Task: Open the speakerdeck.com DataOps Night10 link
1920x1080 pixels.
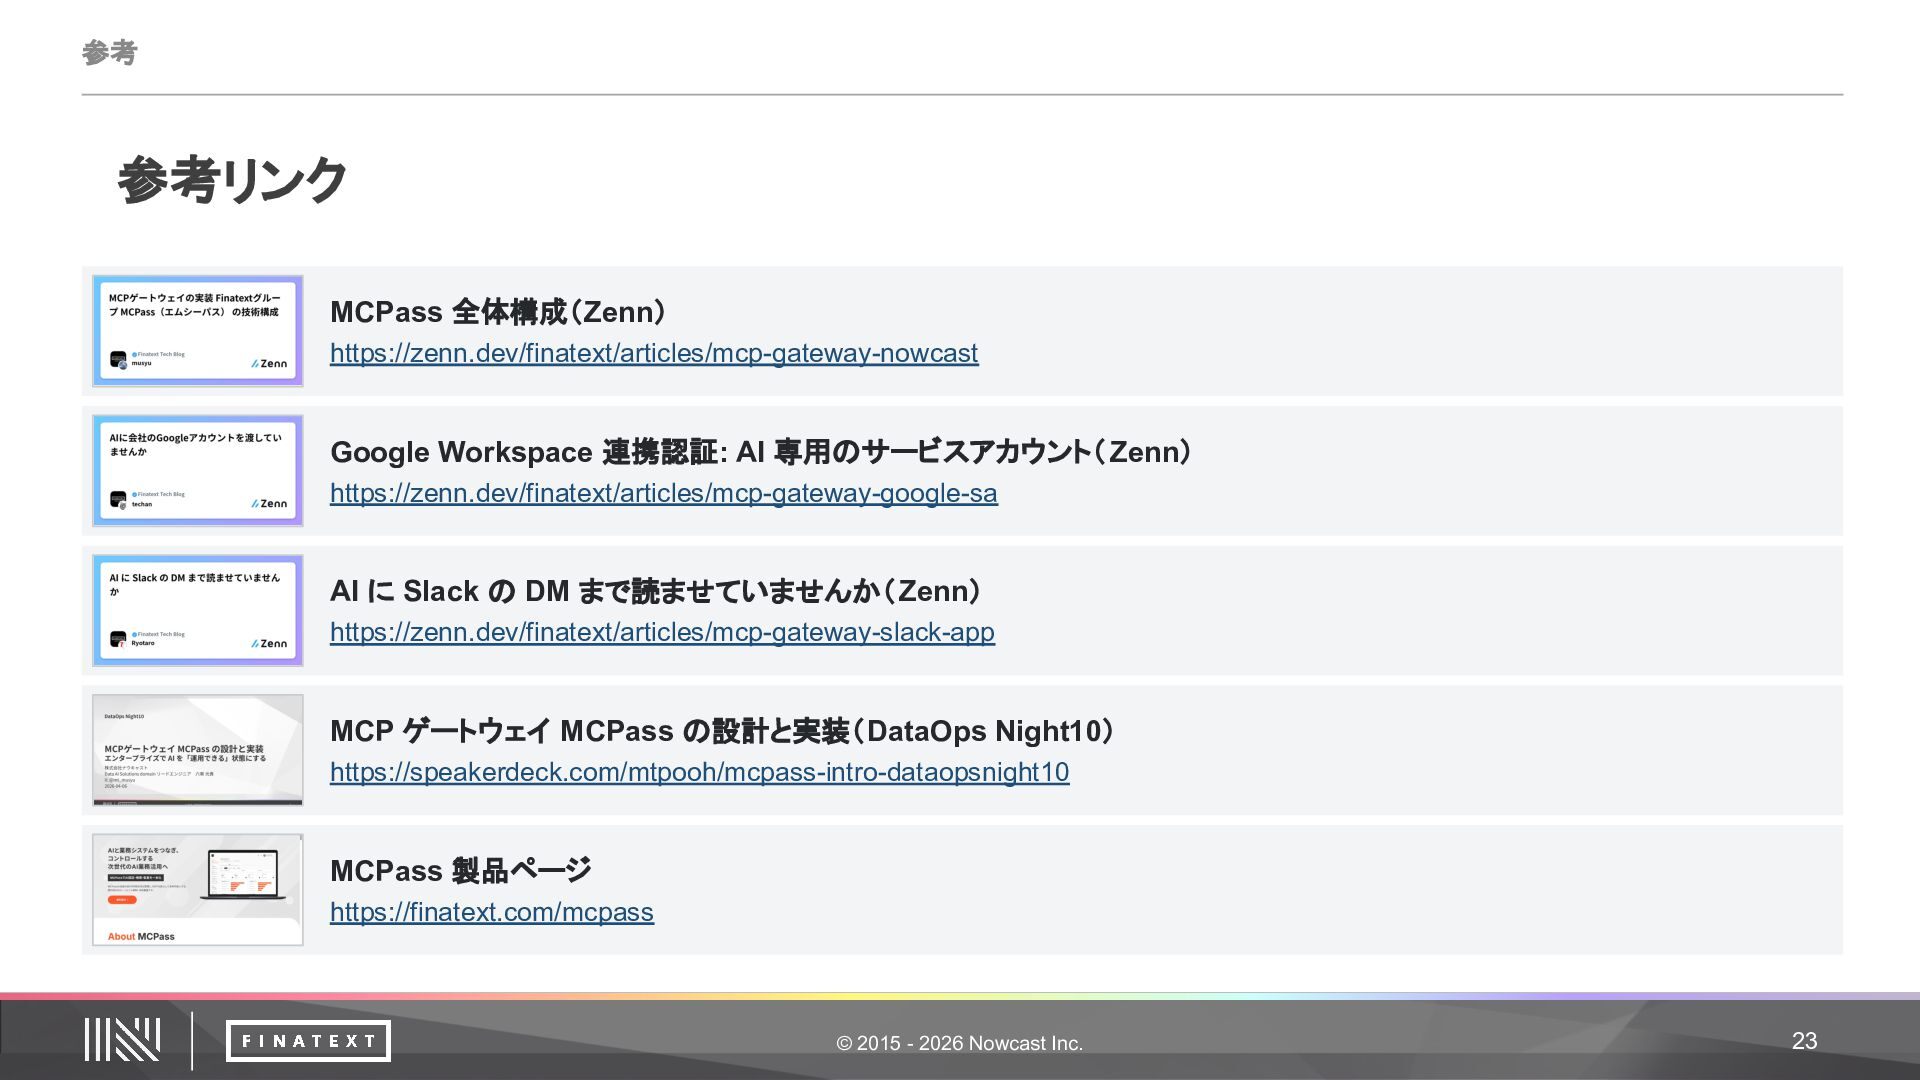Action: tap(700, 772)
